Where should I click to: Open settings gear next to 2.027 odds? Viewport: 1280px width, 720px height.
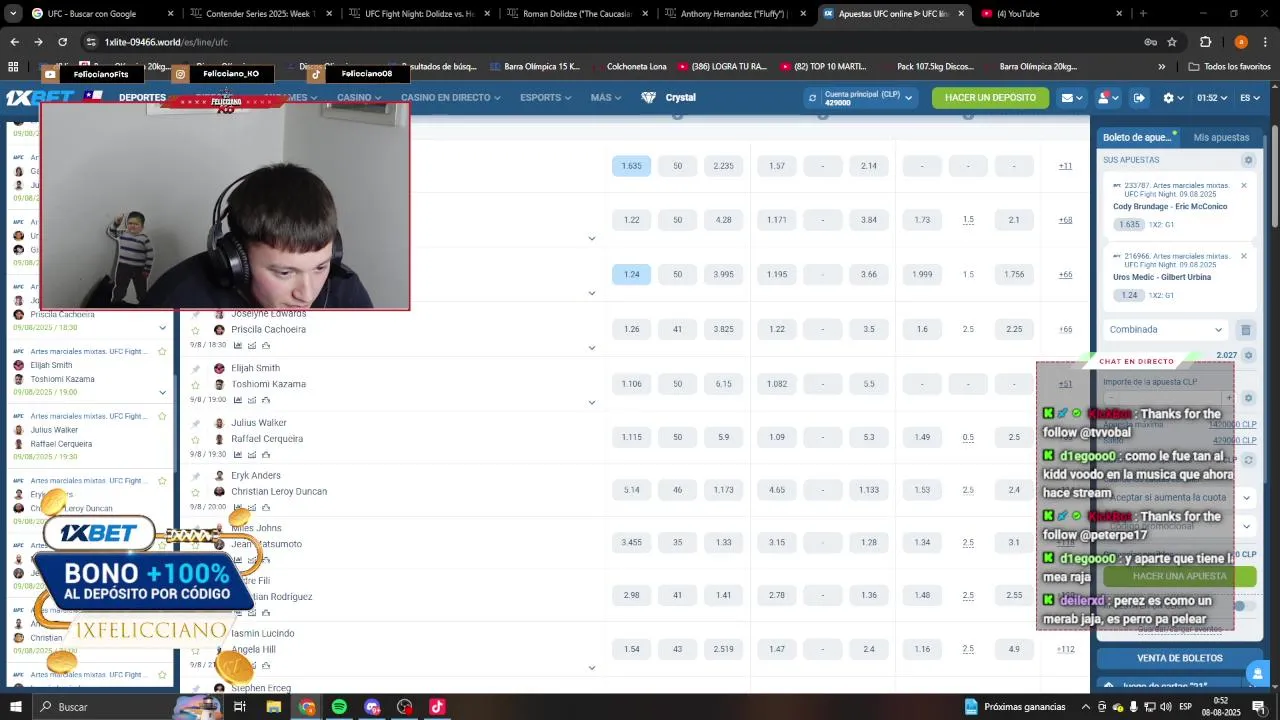coord(1248,355)
